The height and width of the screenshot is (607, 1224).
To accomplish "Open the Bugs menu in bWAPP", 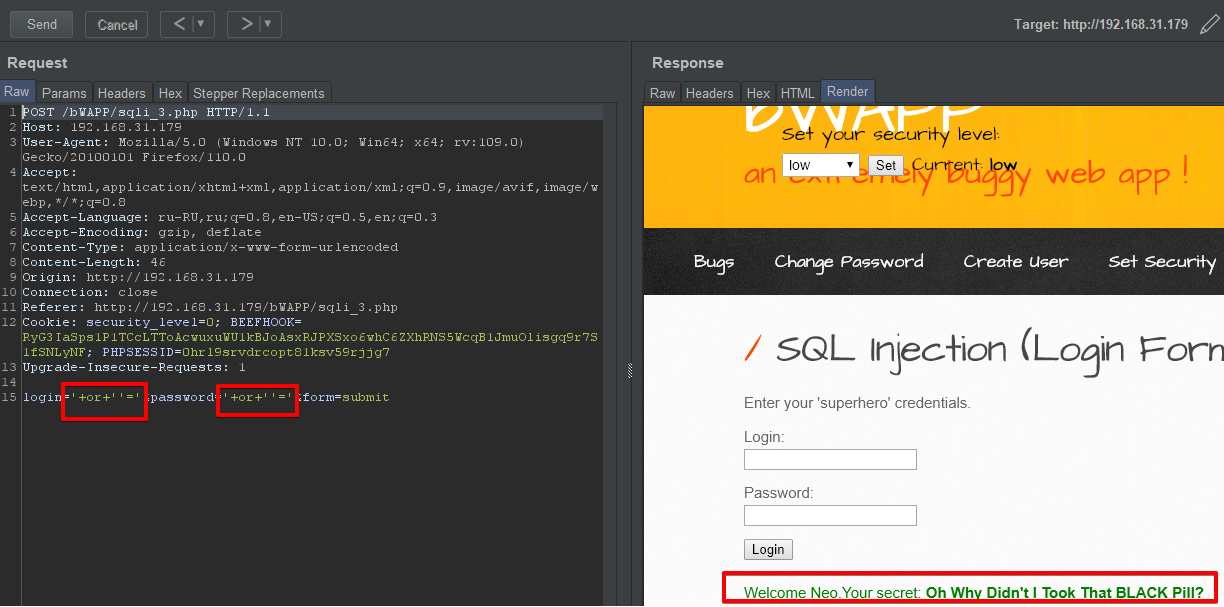I will click(x=714, y=262).
